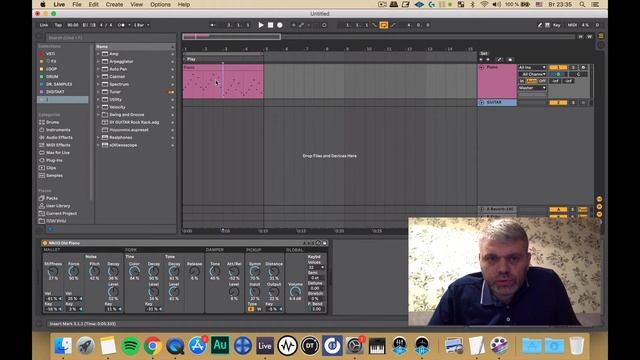
Task: Open Google Chrome from the Dock
Action: click(x=153, y=346)
